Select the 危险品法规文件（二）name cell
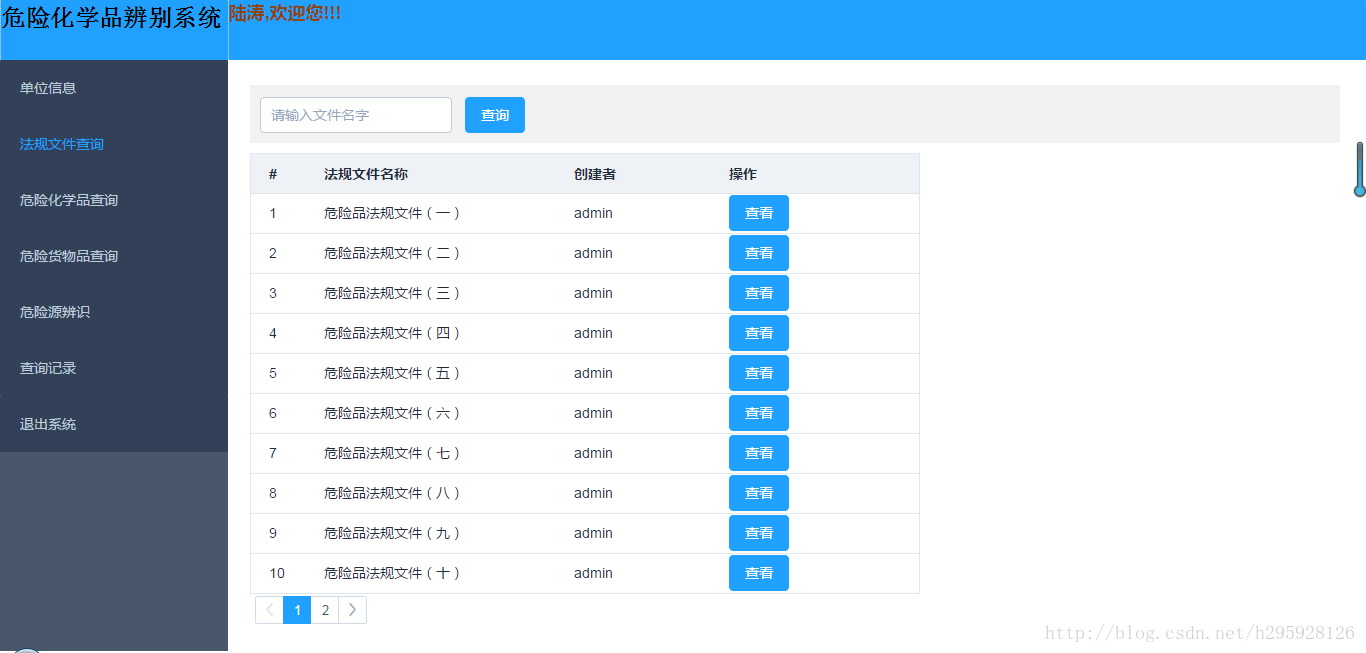 393,253
